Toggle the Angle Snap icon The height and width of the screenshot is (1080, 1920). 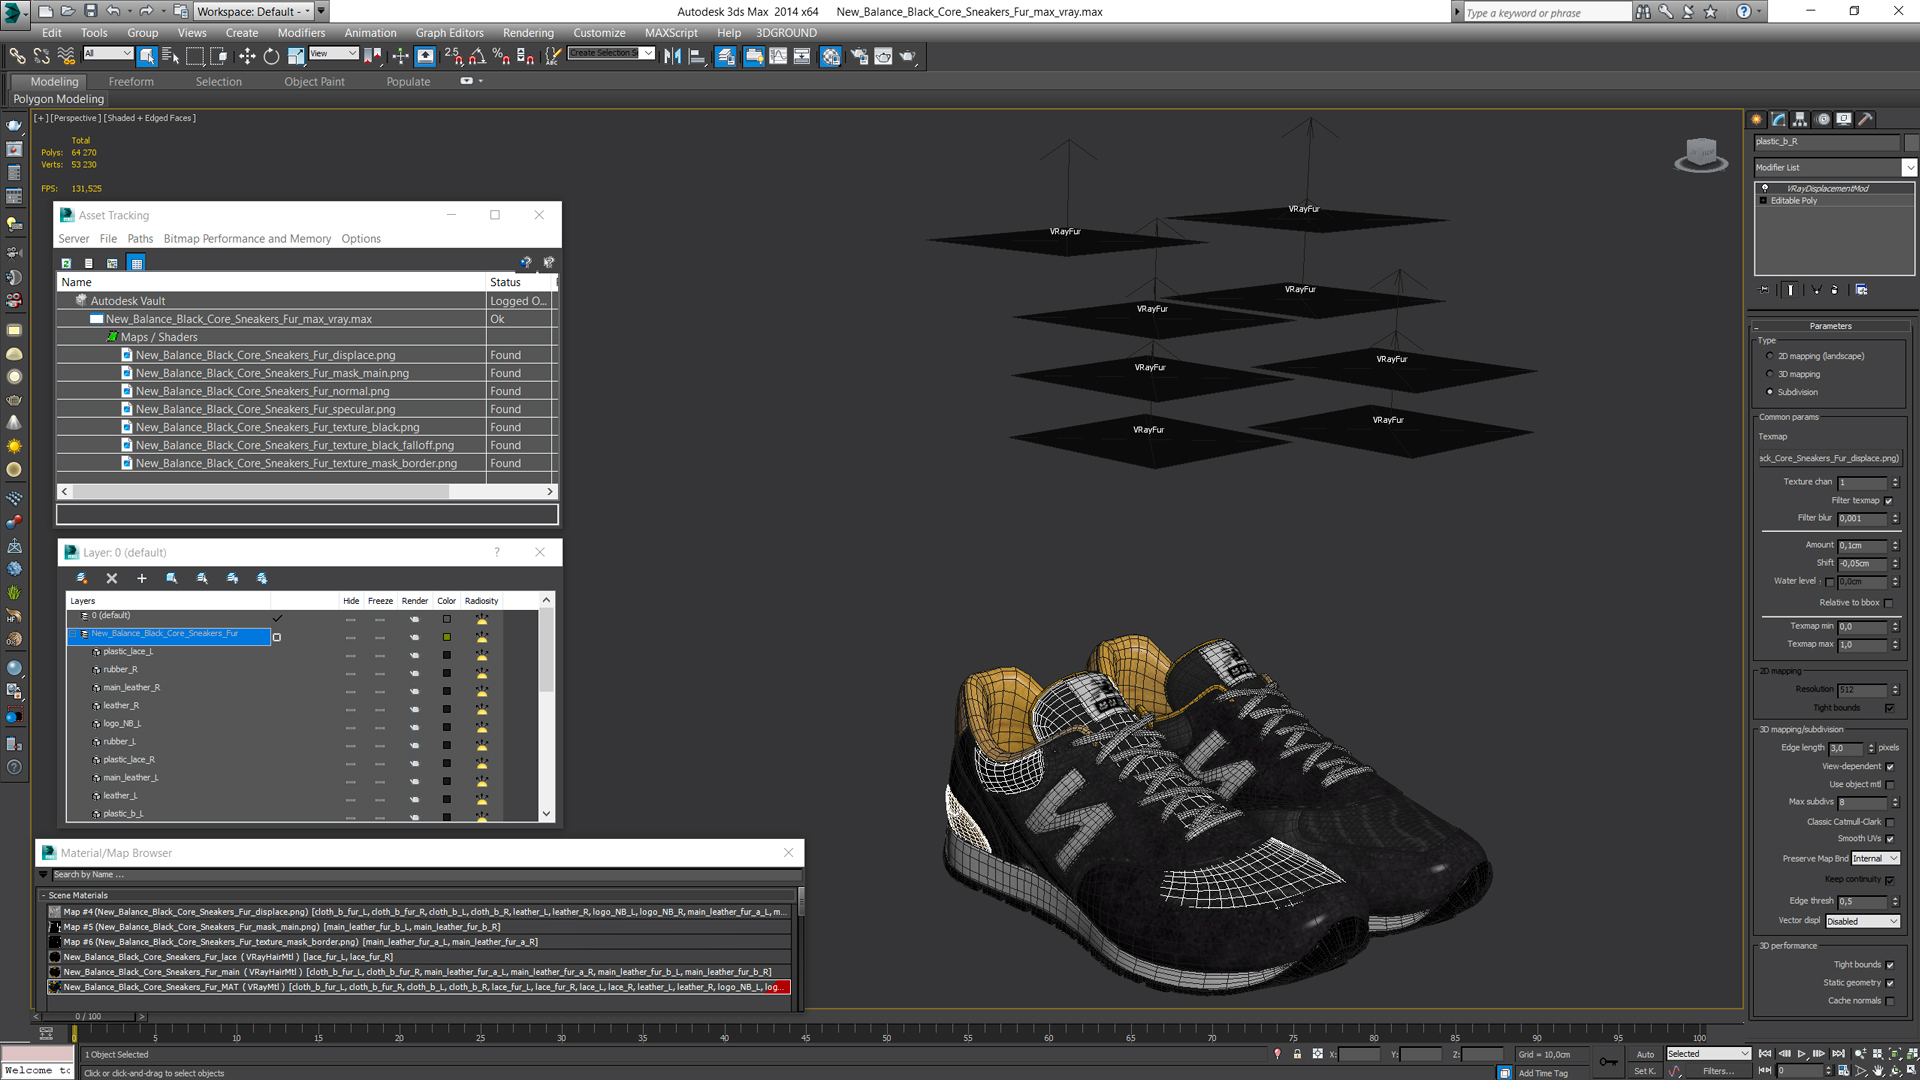click(478, 56)
